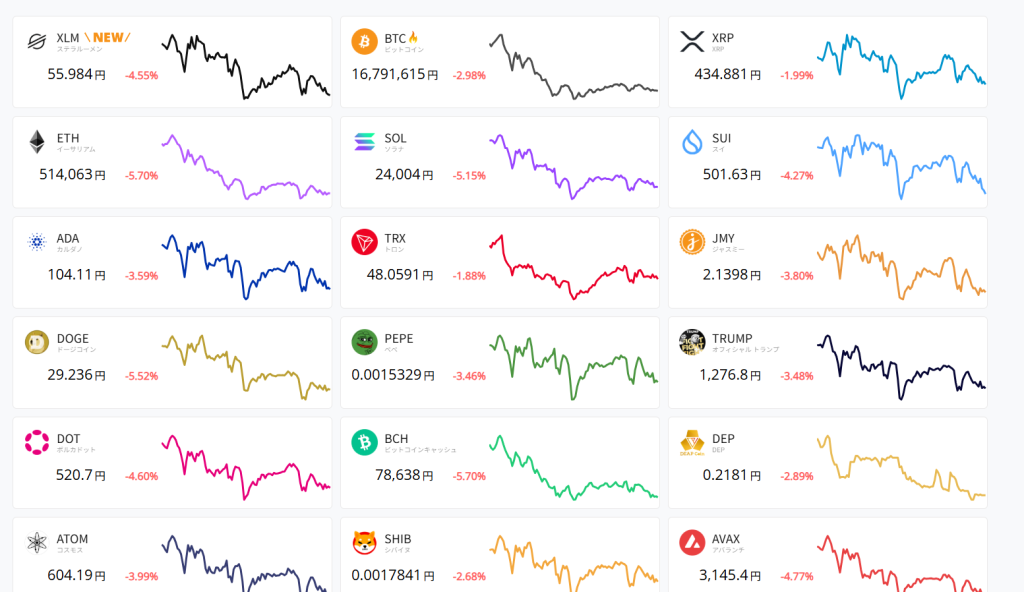Click the Dogecoin DOGE icon
Image resolution: width=1024 pixels, height=592 pixels.
pyautogui.click(x=37, y=342)
